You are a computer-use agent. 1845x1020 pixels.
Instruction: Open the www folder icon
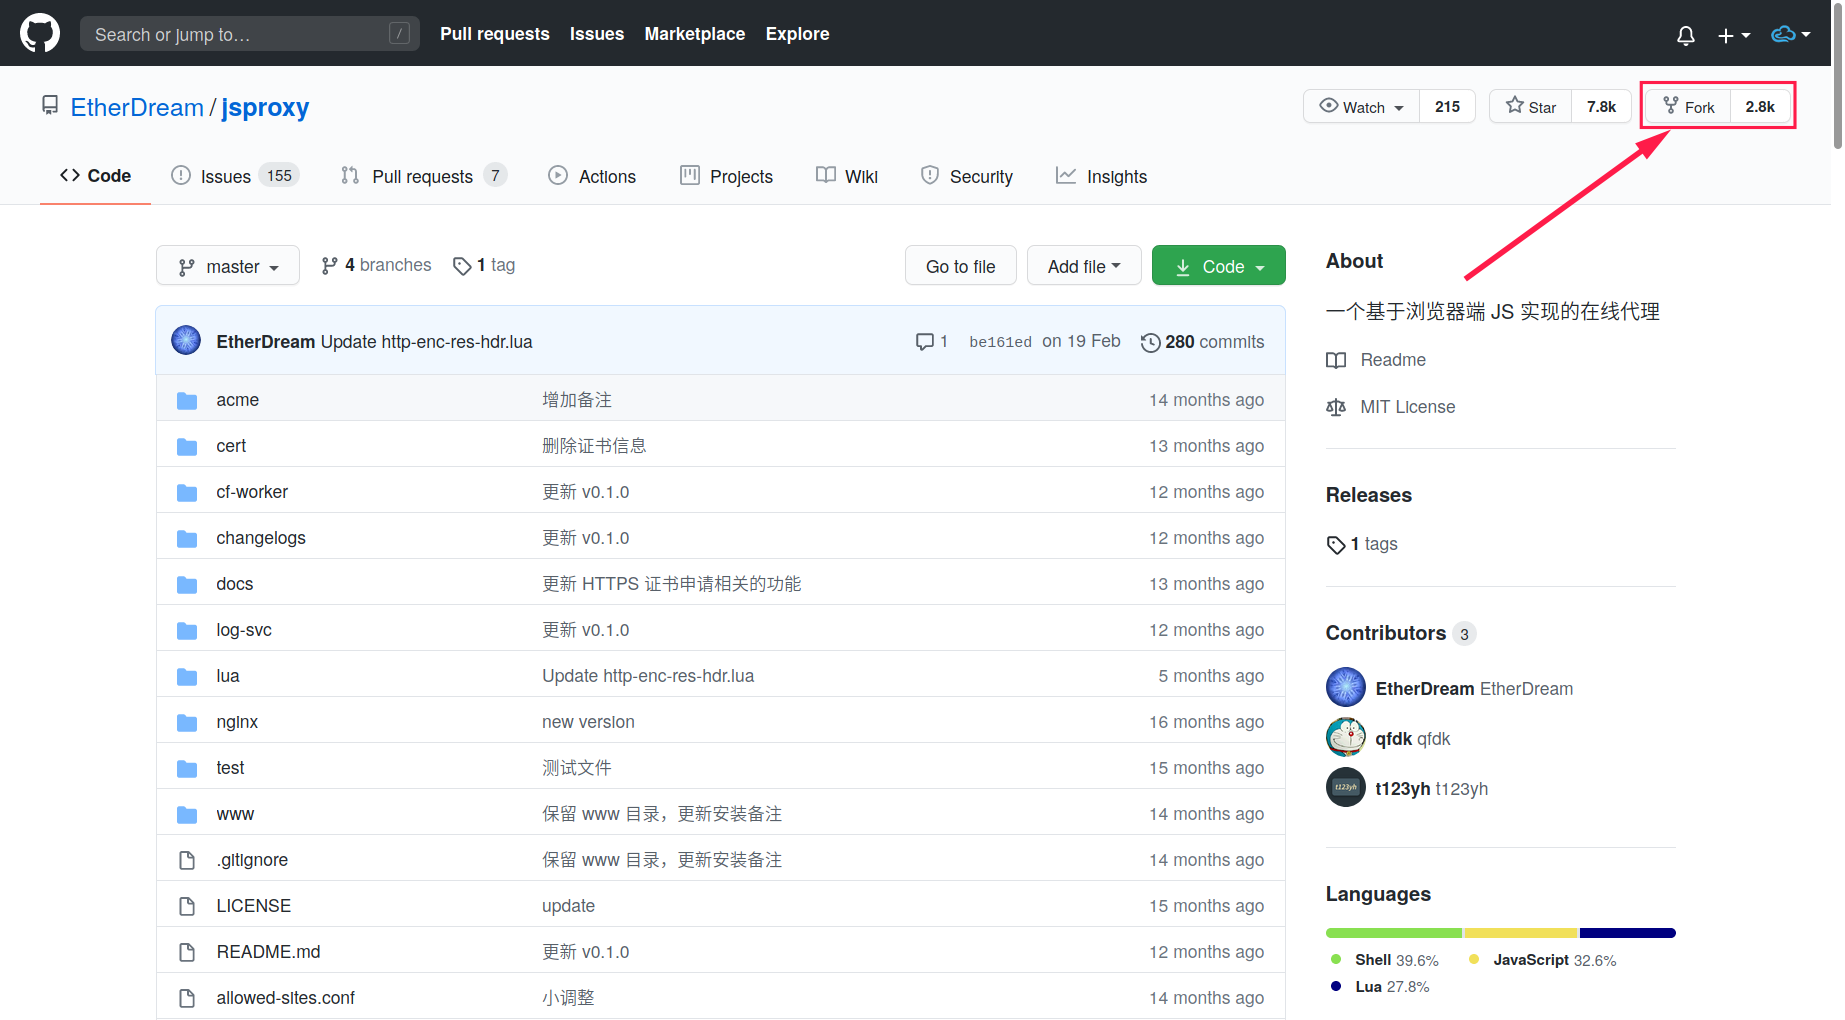click(187, 814)
